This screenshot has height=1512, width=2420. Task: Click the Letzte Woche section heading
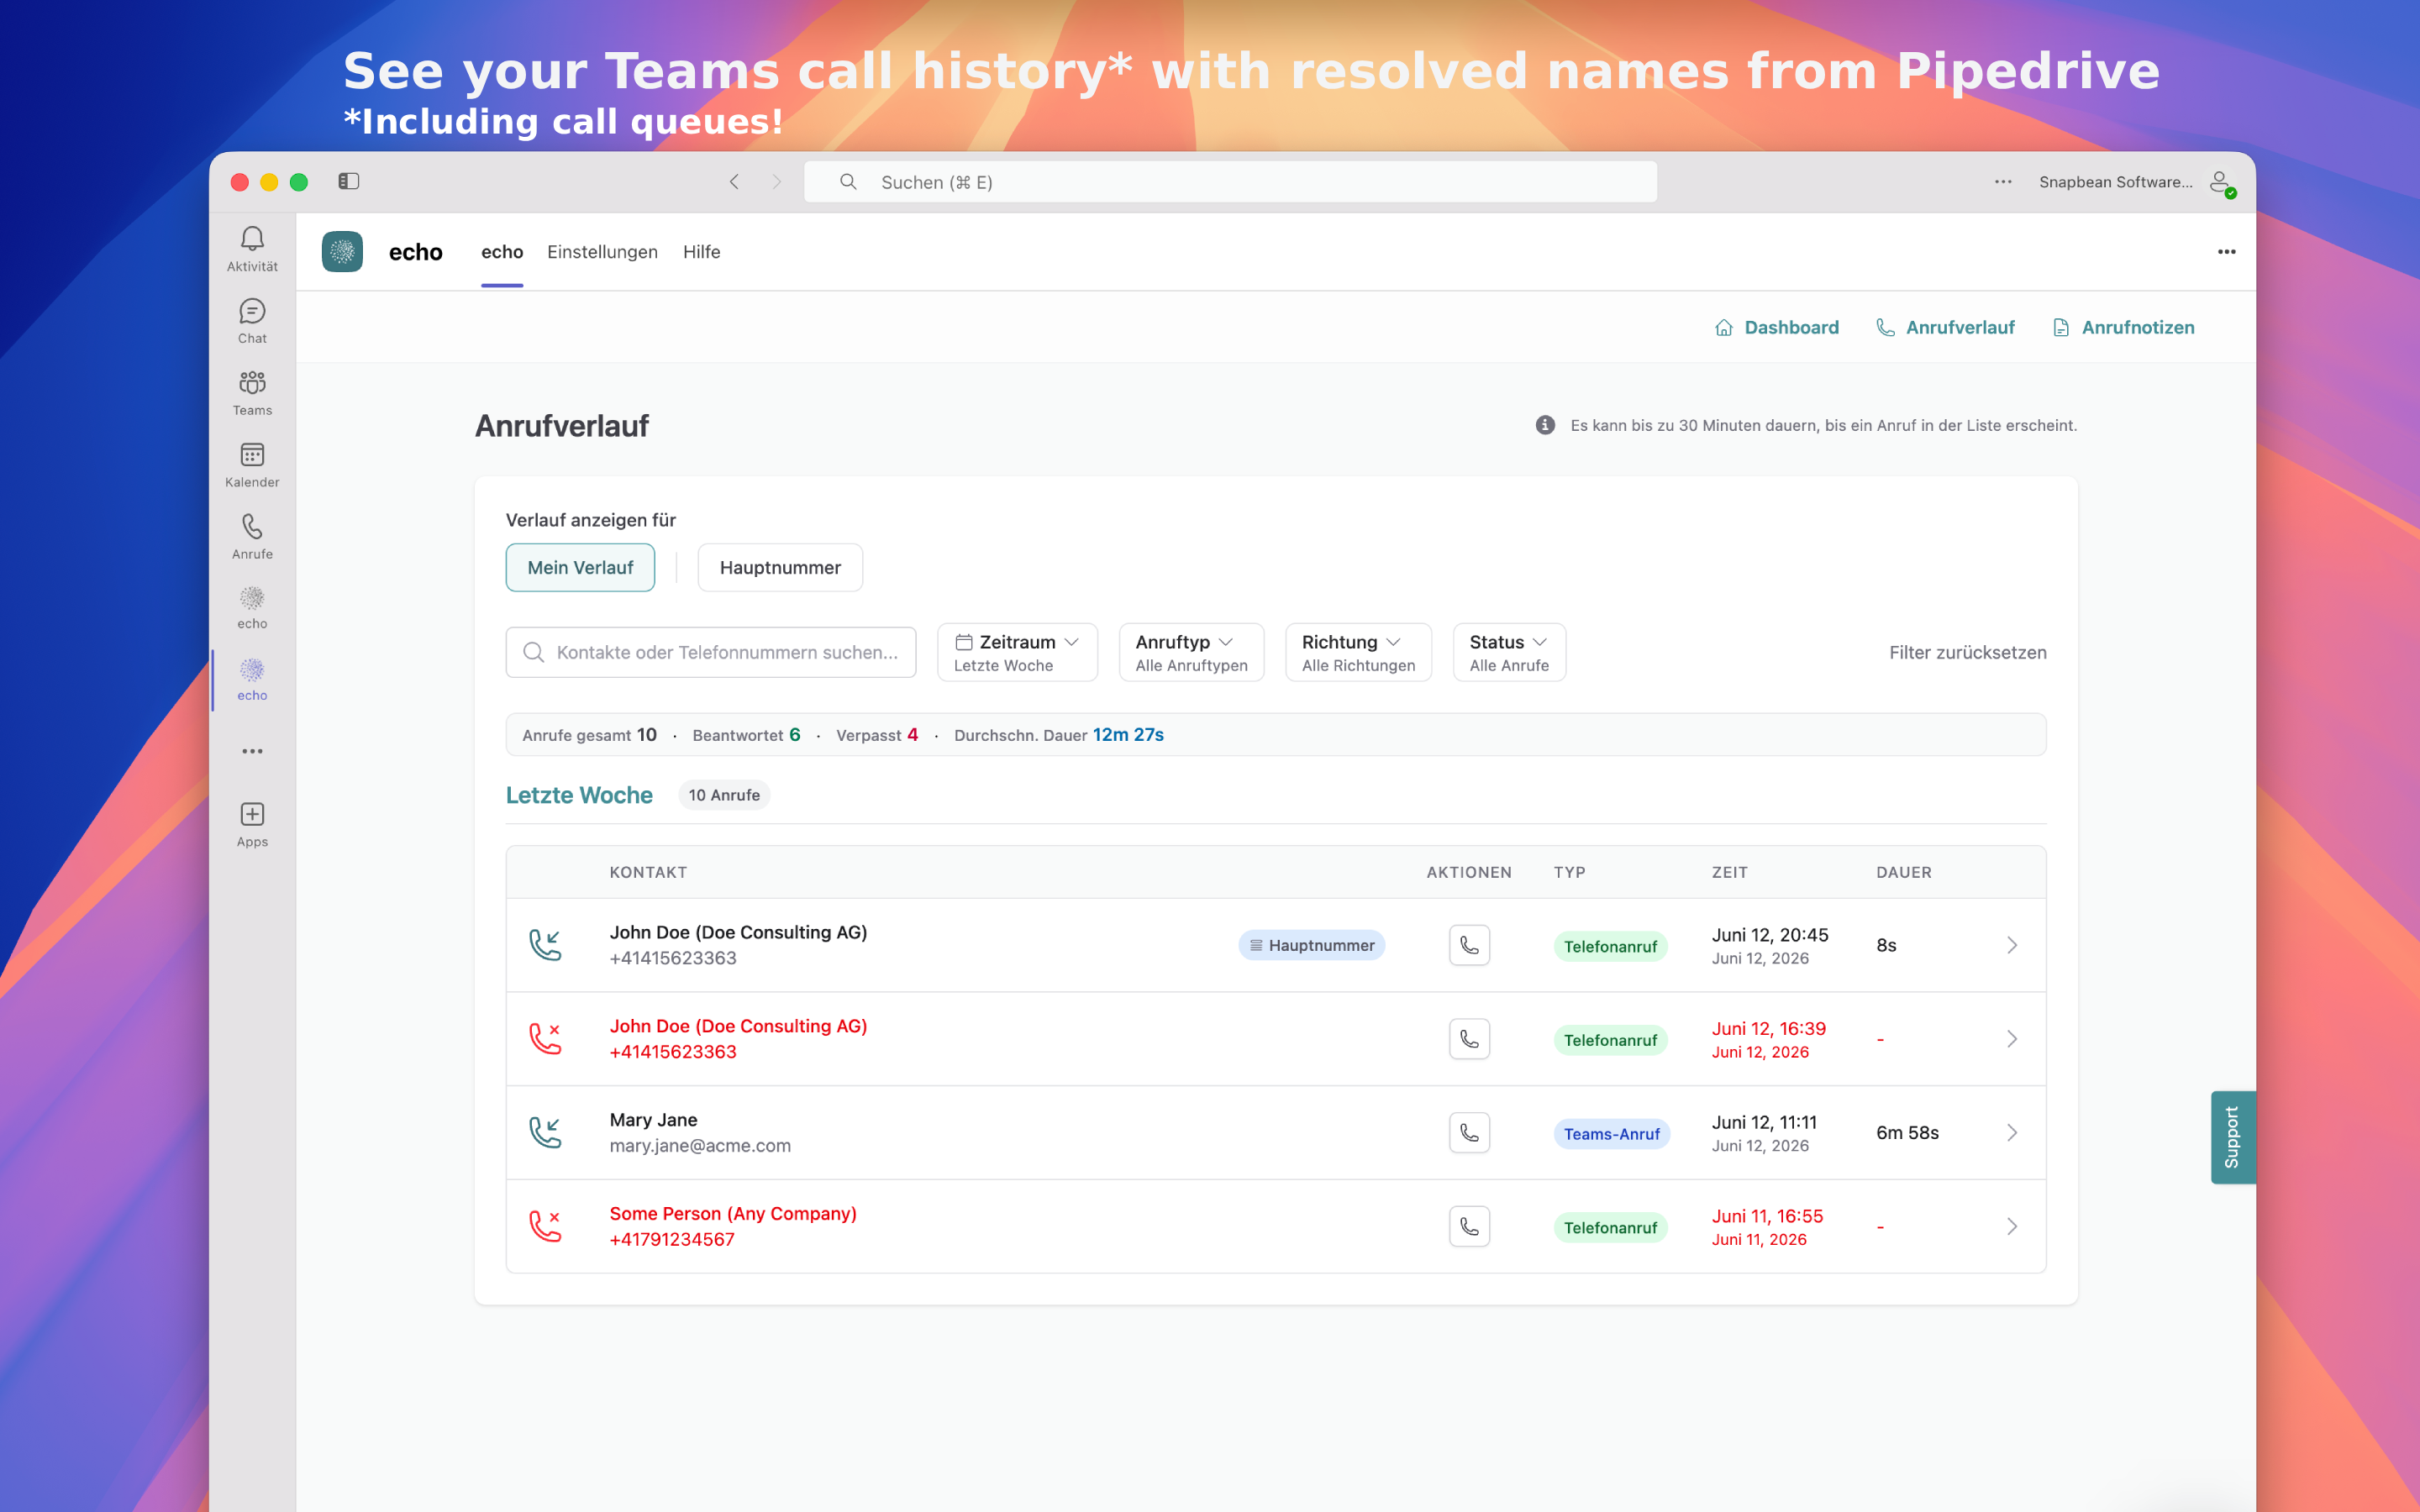click(x=579, y=795)
